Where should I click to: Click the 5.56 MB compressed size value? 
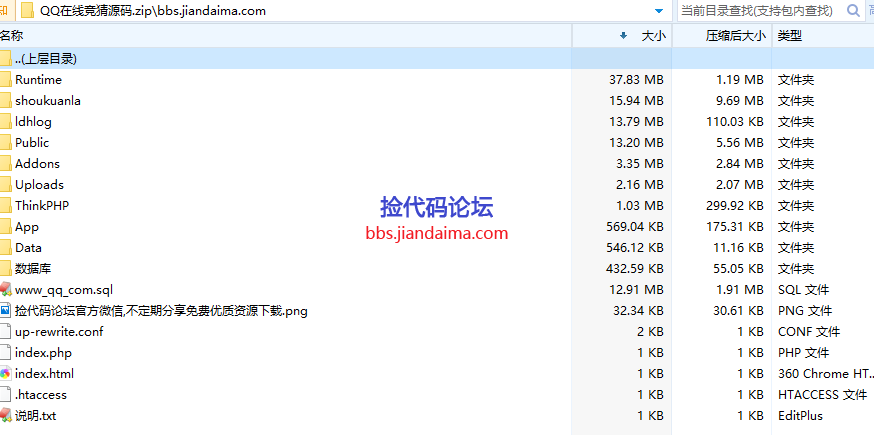(x=740, y=143)
